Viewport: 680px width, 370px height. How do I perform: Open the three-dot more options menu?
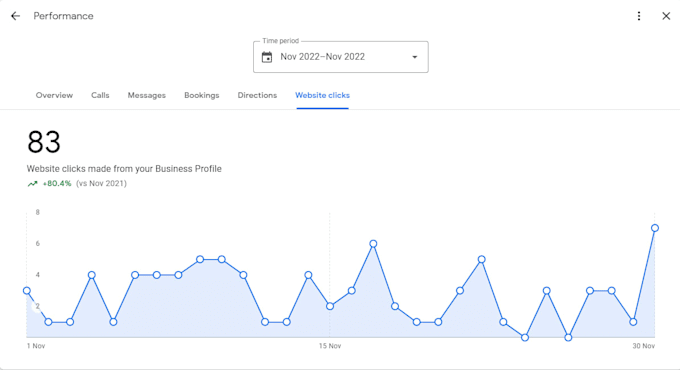click(639, 16)
